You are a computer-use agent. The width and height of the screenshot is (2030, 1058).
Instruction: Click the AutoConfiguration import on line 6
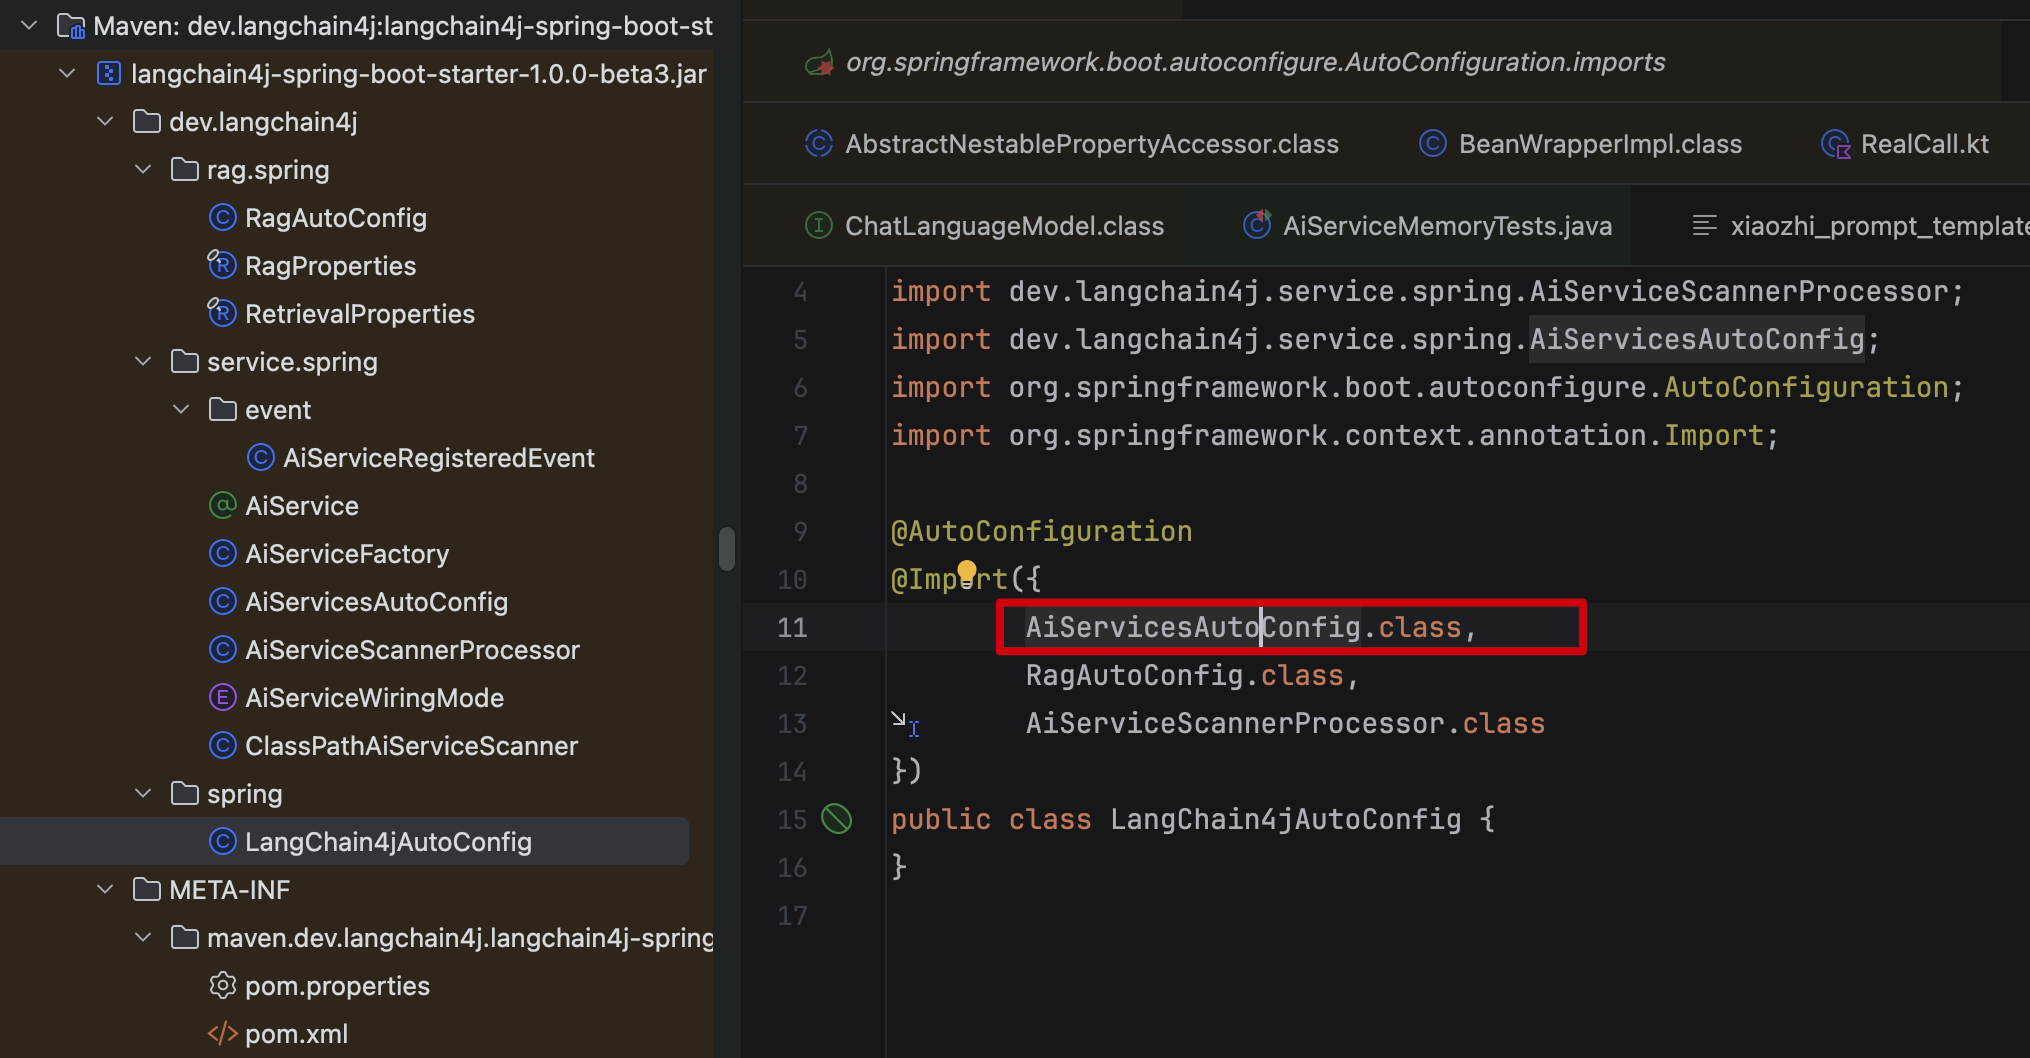pos(1805,387)
